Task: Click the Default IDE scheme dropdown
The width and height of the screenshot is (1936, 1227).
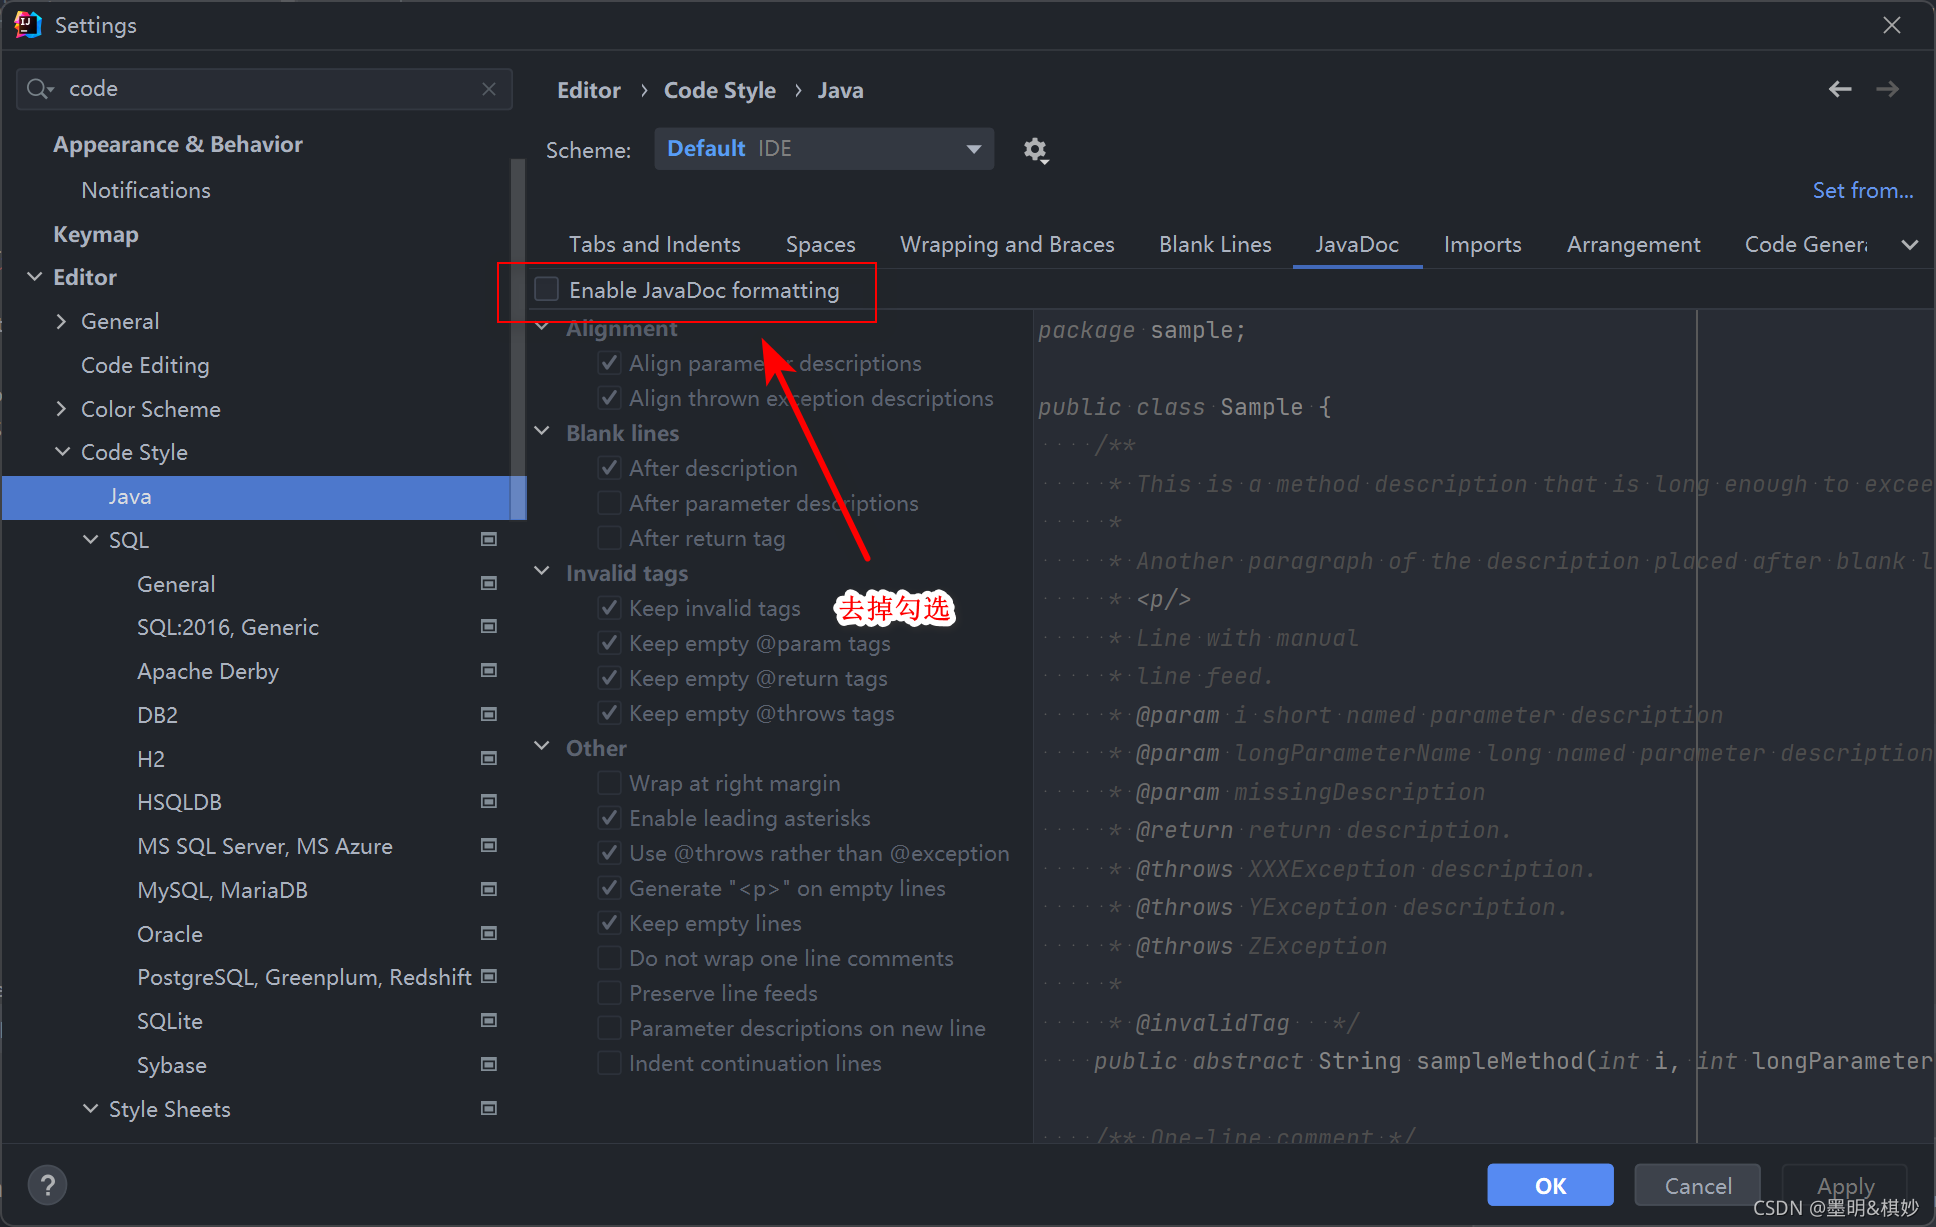Action: tap(823, 149)
